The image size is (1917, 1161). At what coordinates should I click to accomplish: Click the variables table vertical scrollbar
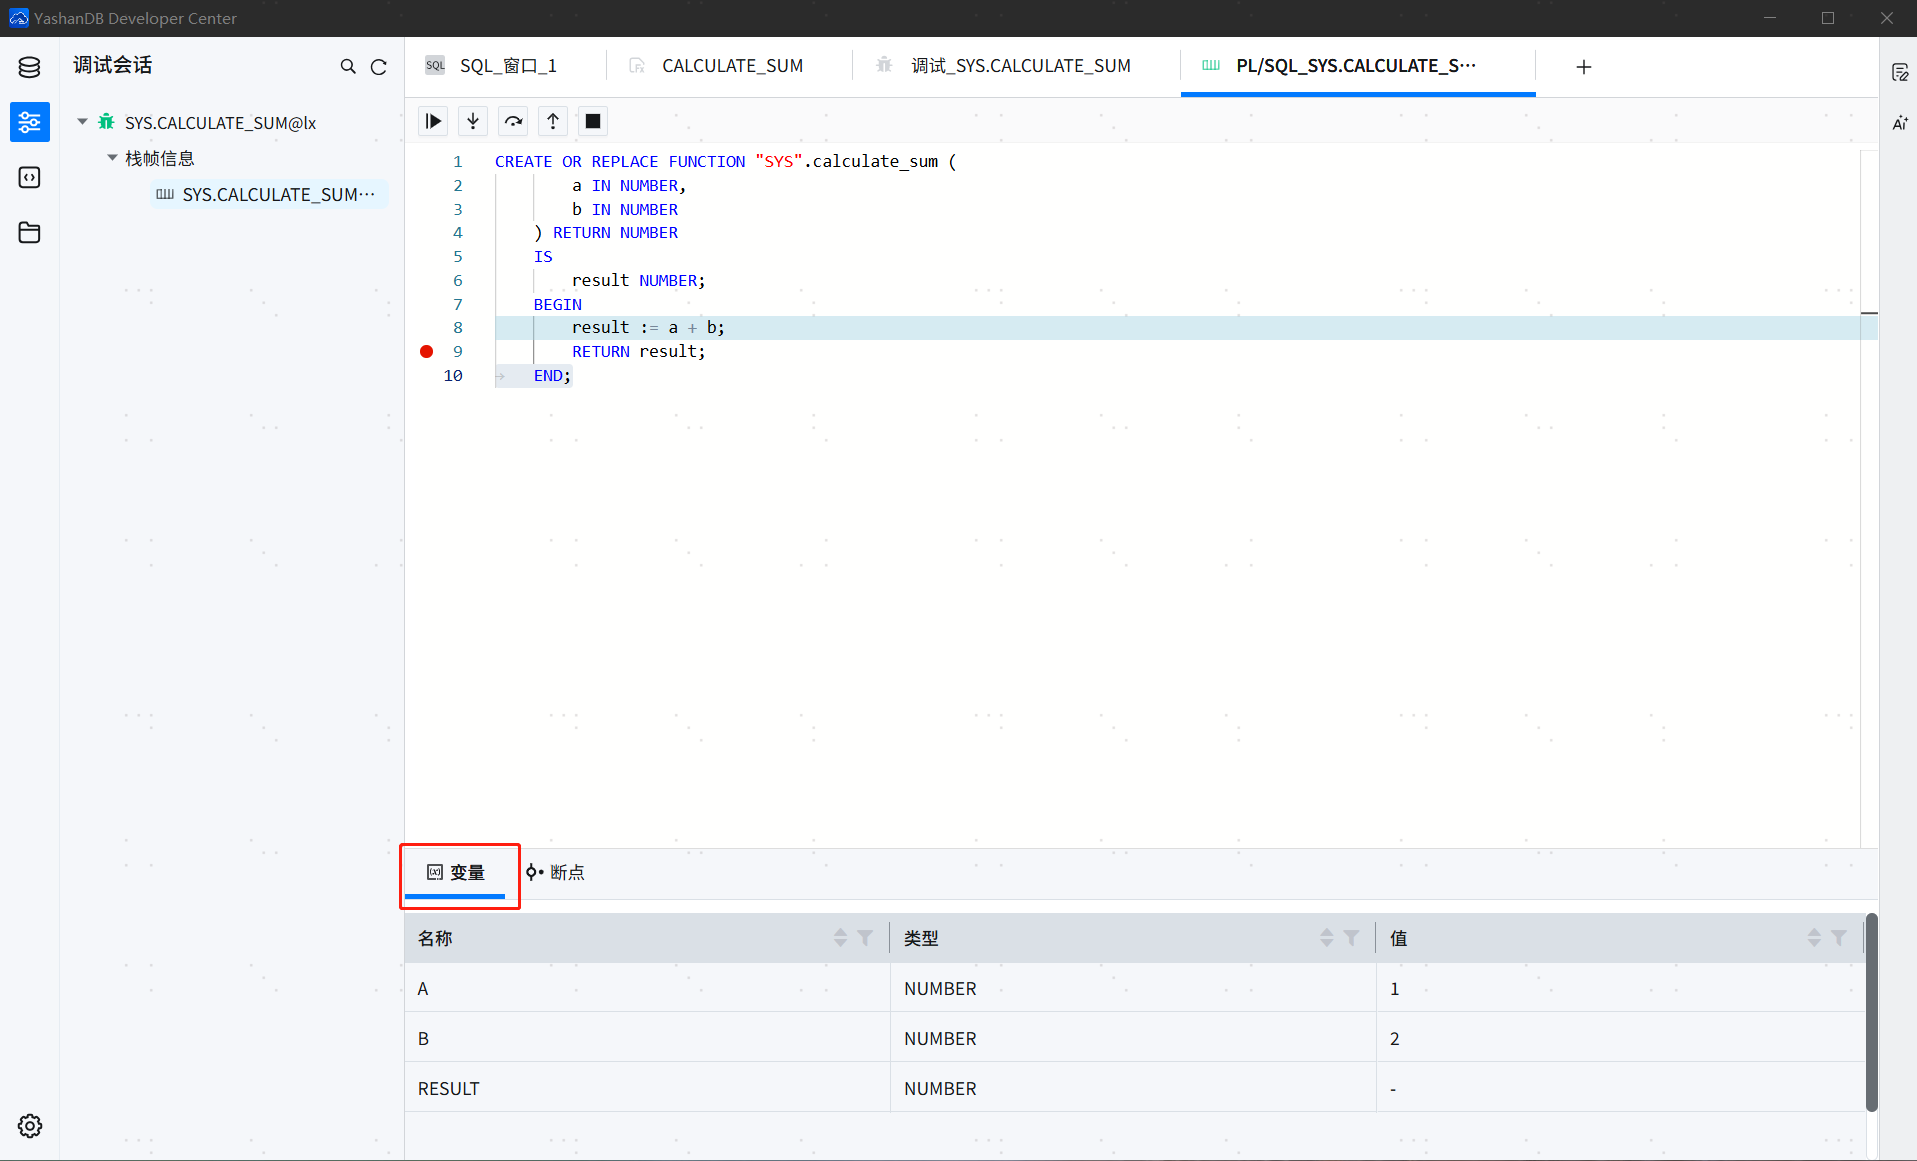click(1871, 1010)
